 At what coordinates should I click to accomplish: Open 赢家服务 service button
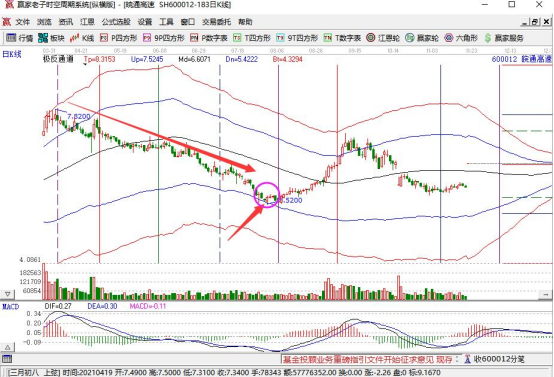[504, 38]
